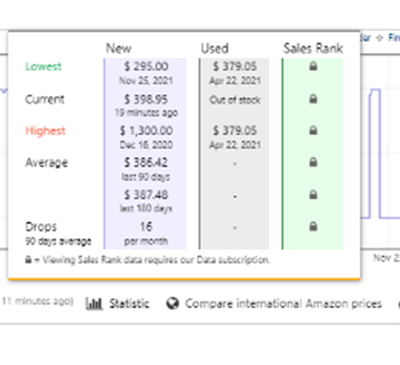
Task: Click the Drops row label
Action: pos(41,227)
